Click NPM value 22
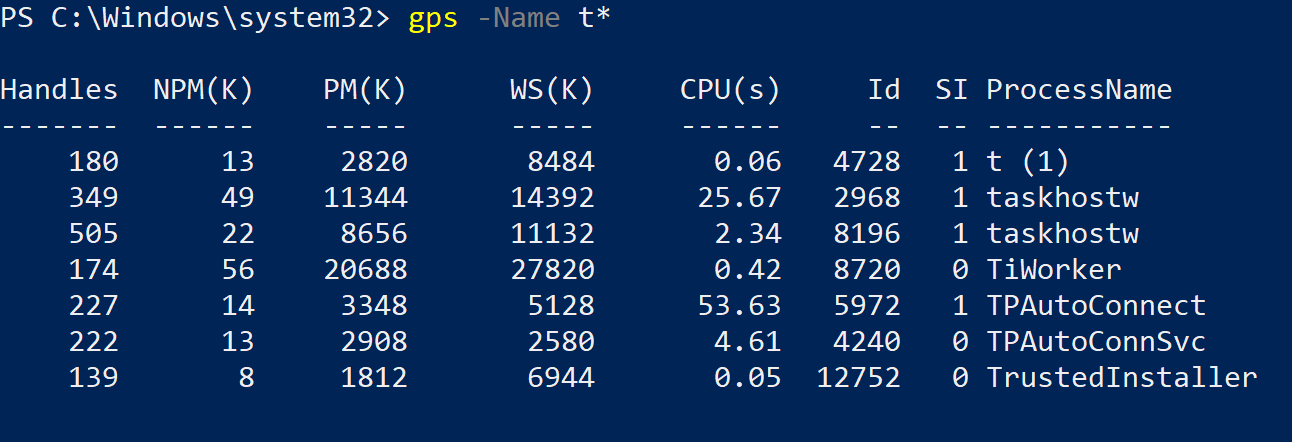 coord(238,234)
